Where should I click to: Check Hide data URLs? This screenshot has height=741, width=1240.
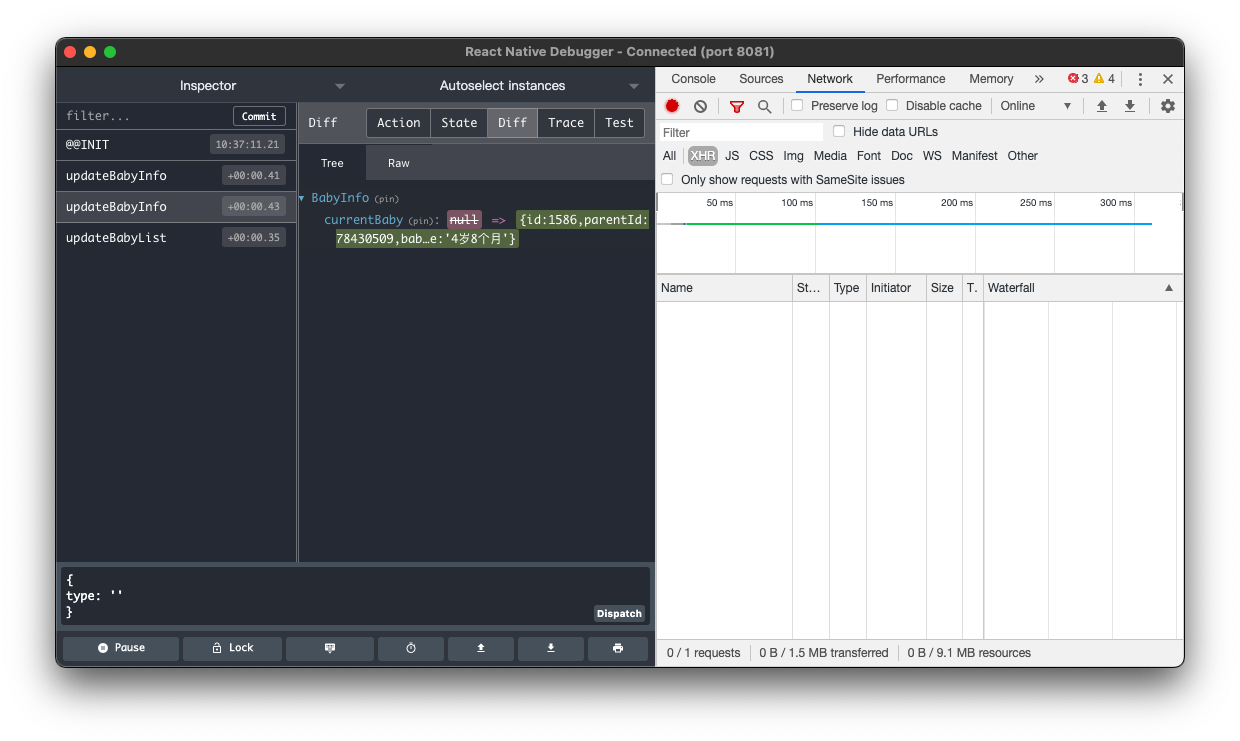(838, 131)
